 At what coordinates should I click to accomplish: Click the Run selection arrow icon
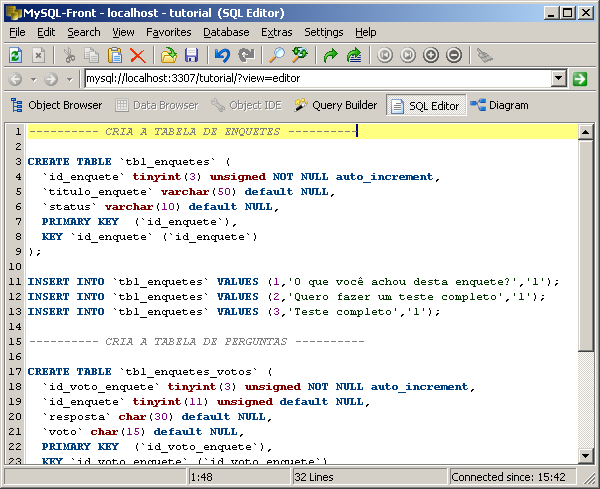click(354, 55)
